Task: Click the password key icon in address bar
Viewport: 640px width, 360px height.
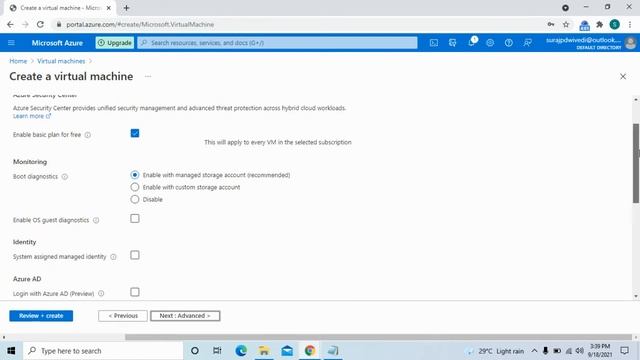Action: 551,24
